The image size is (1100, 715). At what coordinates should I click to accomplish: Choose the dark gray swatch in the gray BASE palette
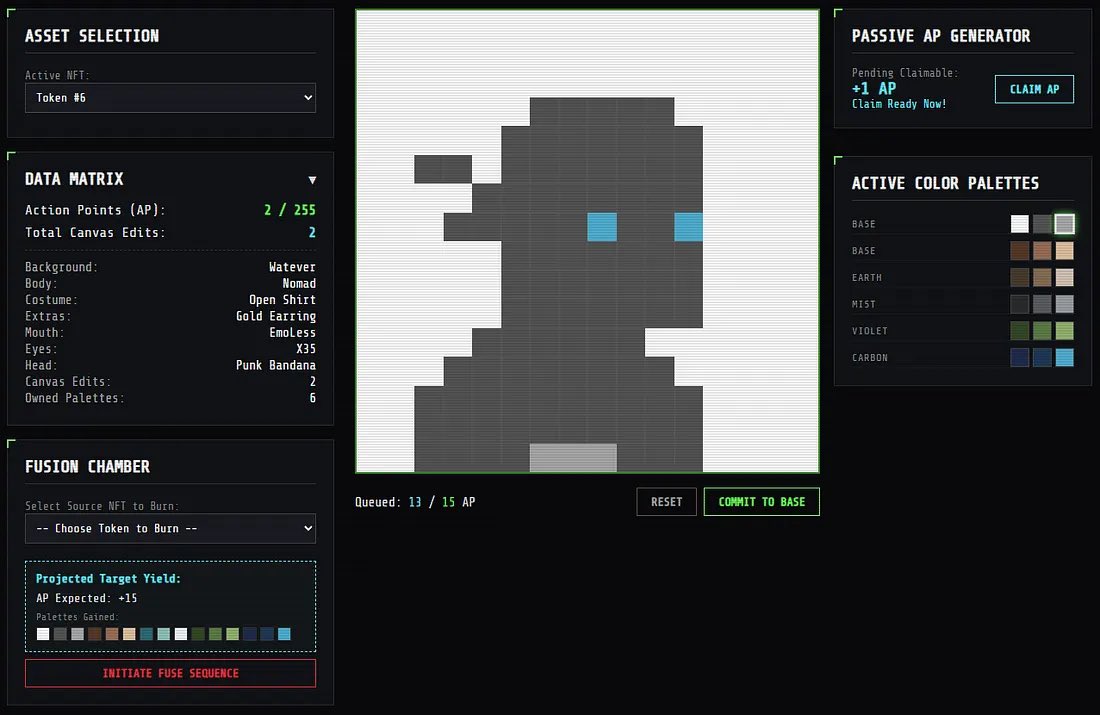coord(1042,224)
